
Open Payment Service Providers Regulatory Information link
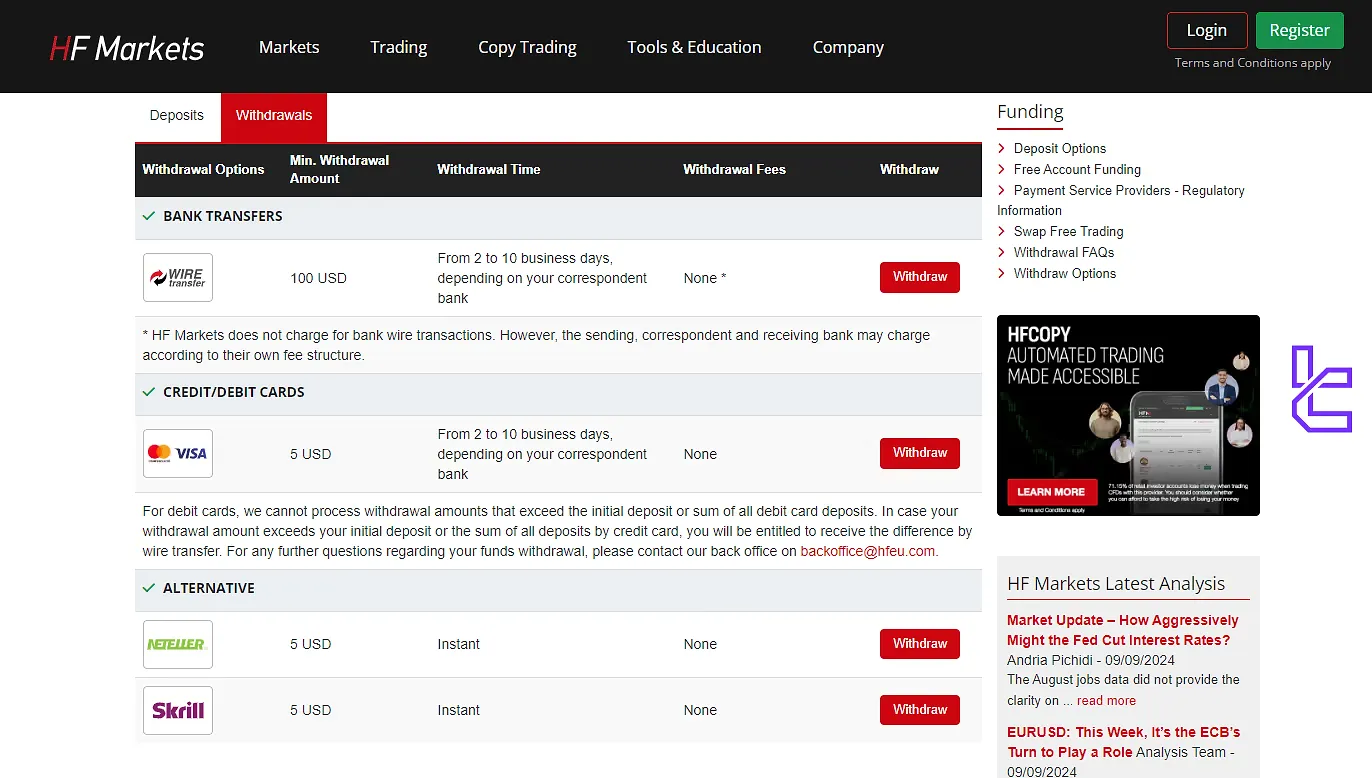click(x=1121, y=200)
